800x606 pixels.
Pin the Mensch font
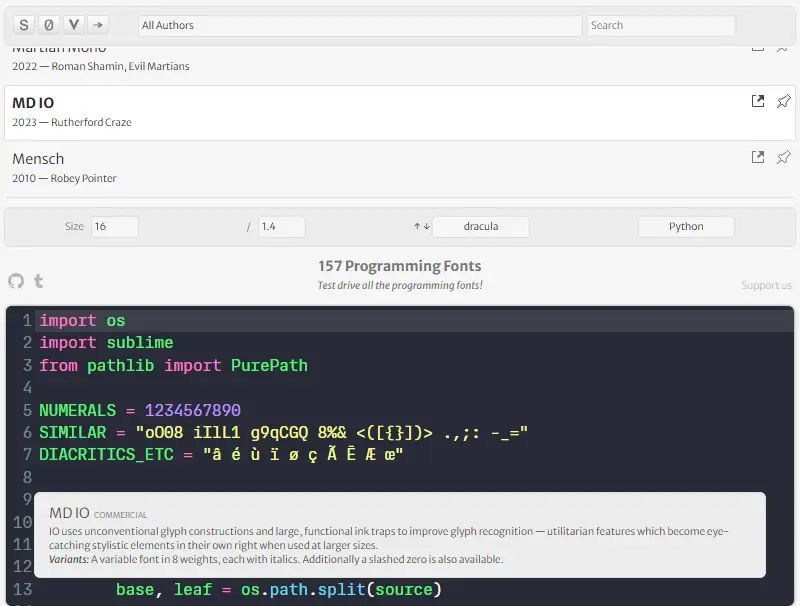pos(783,157)
